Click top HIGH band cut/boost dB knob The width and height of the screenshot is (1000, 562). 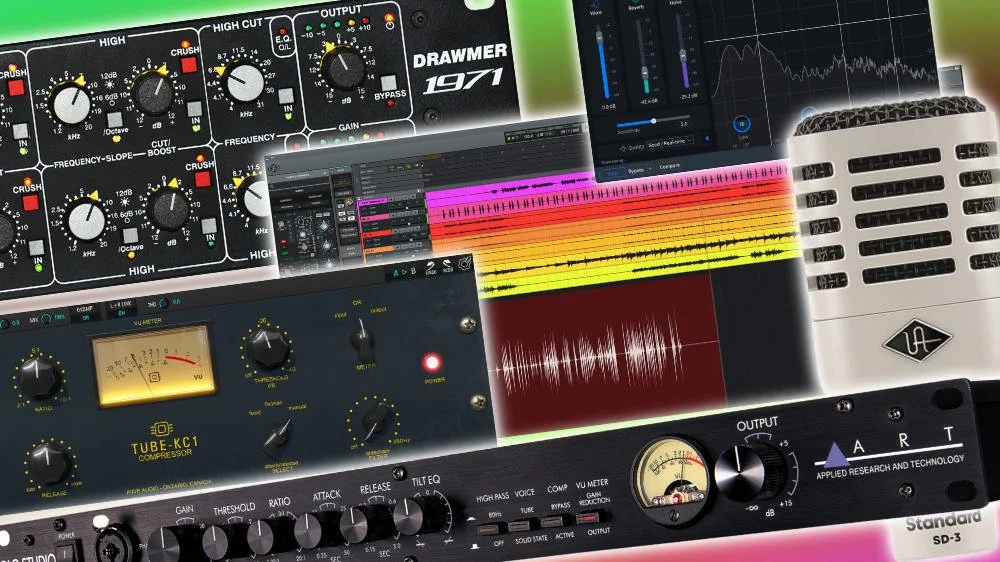pos(153,94)
